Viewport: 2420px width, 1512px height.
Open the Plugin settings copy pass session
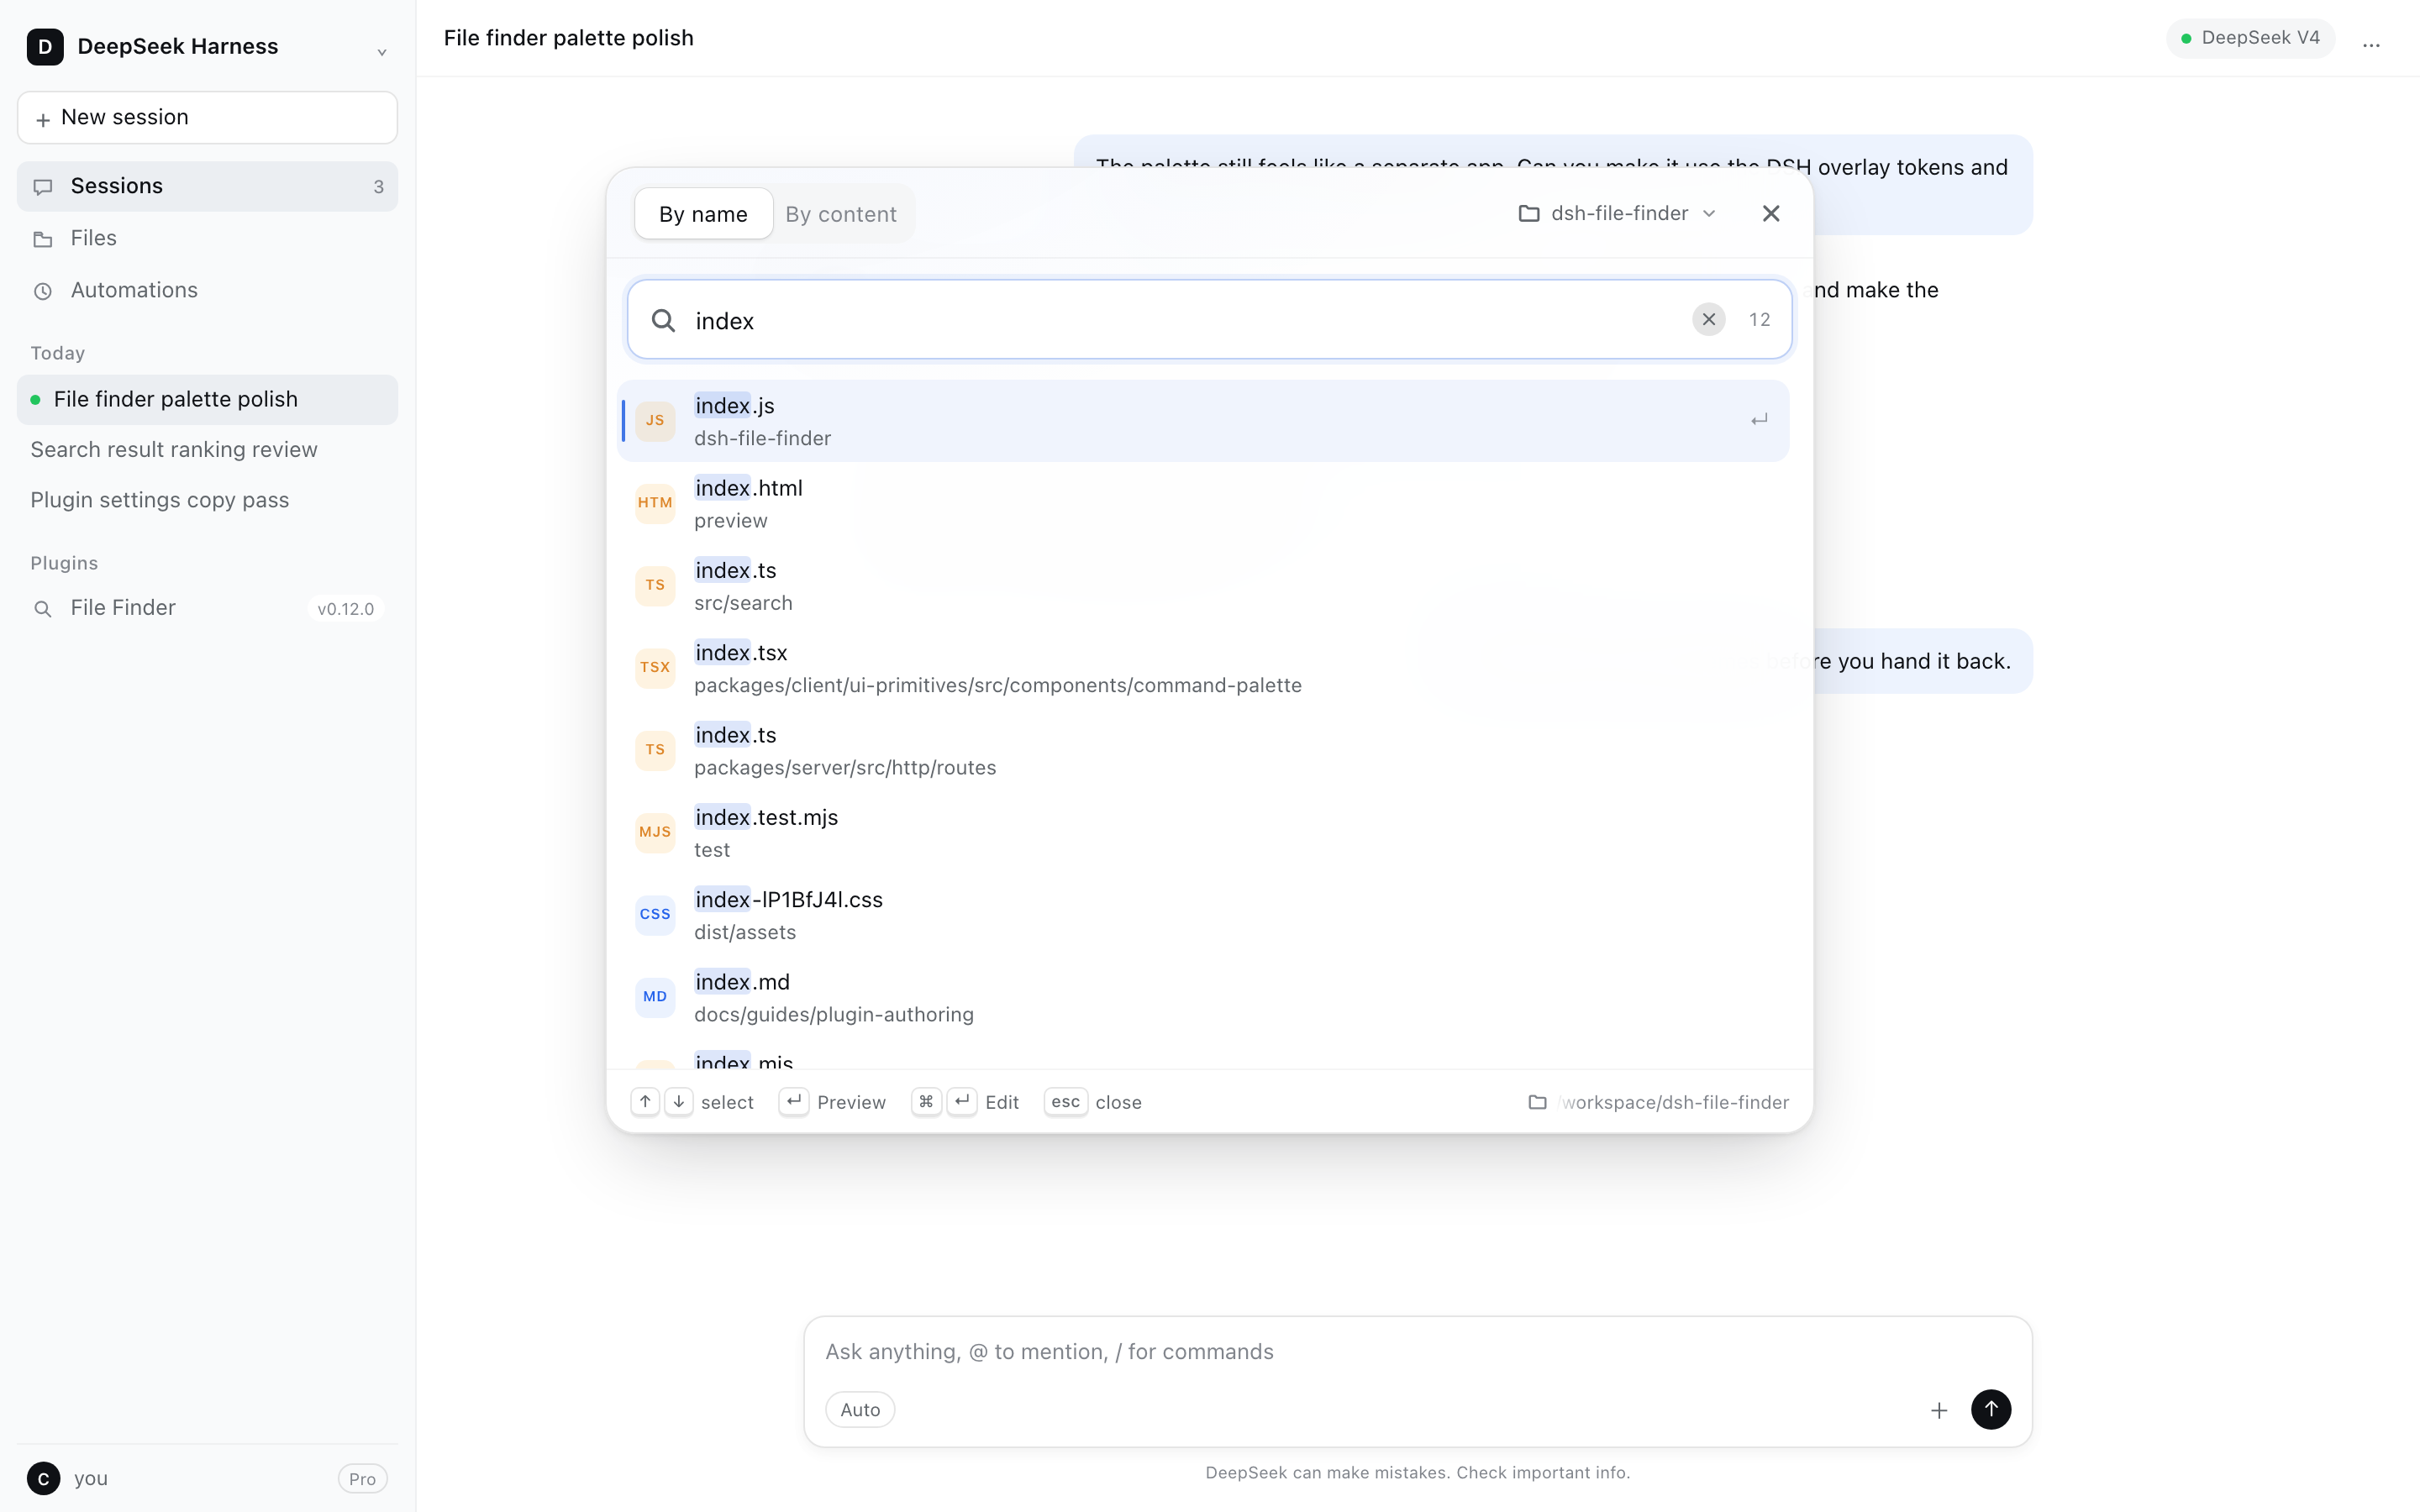[x=207, y=499]
